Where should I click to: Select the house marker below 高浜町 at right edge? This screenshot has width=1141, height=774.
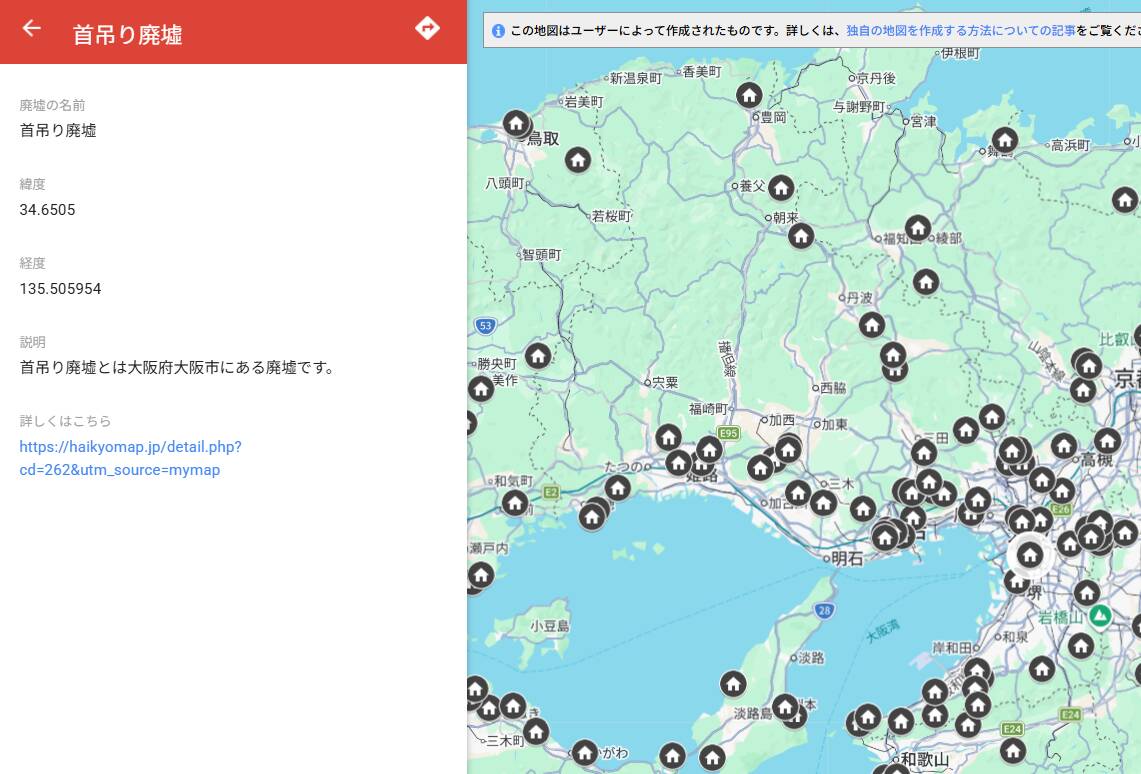[x=1124, y=199]
